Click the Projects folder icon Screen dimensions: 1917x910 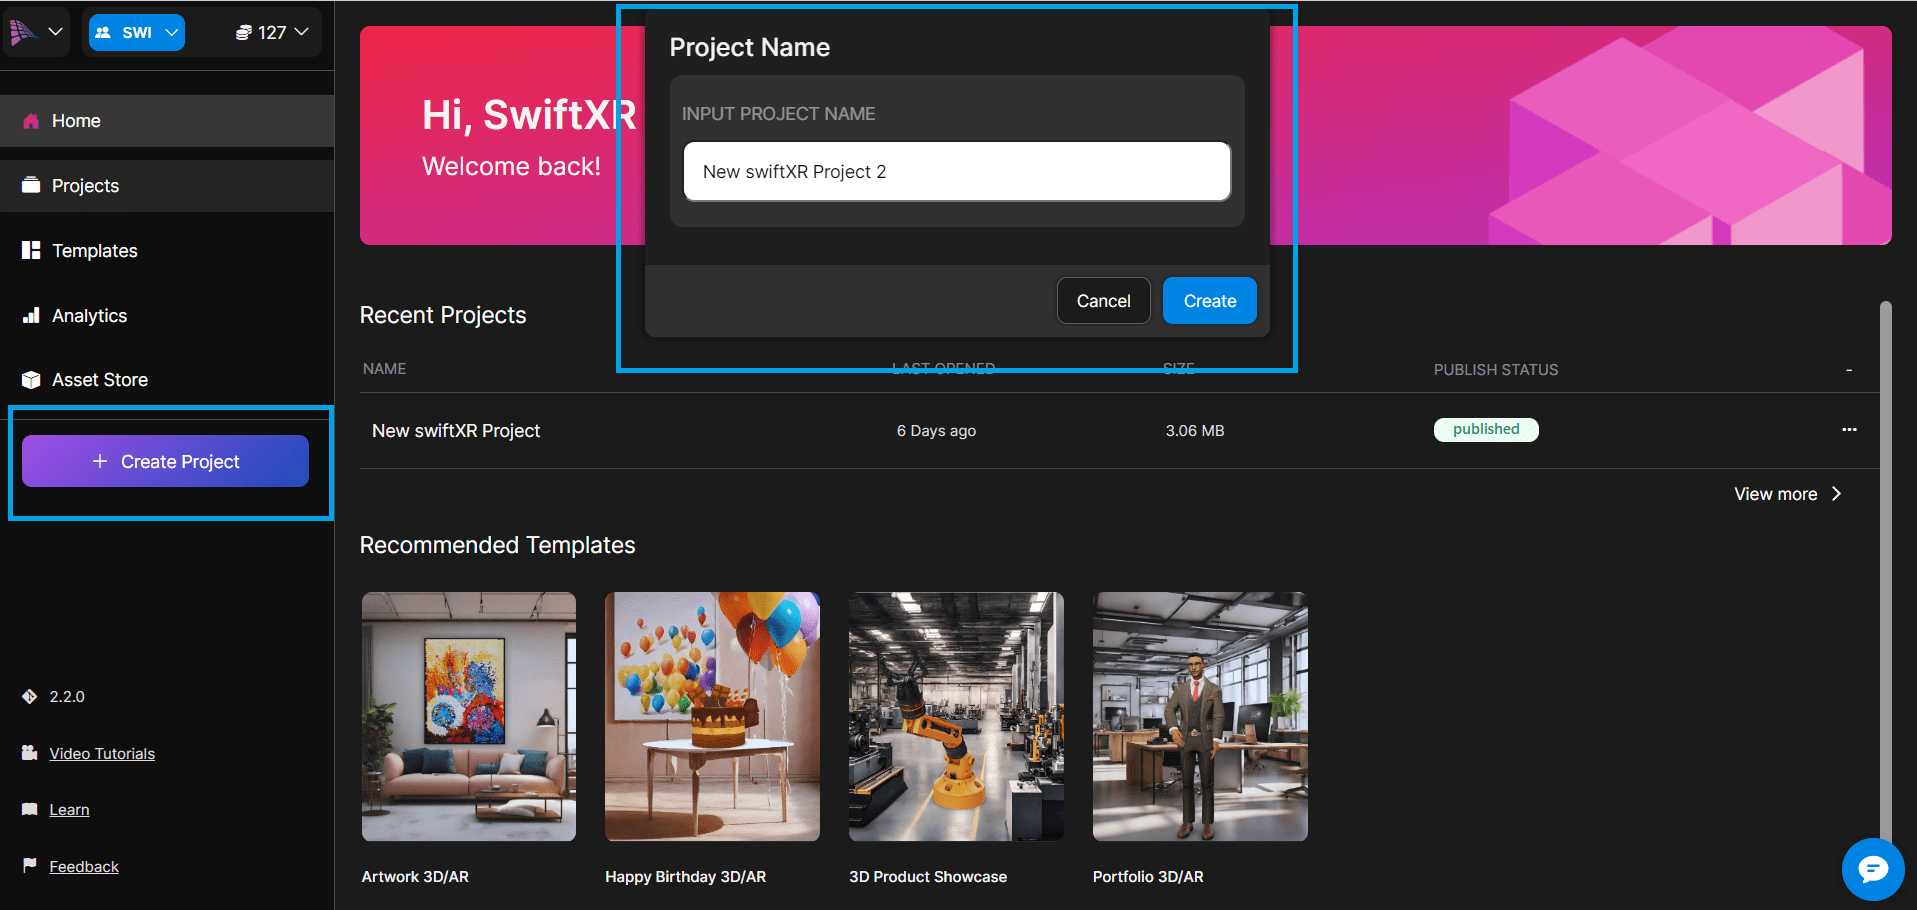[31, 186]
